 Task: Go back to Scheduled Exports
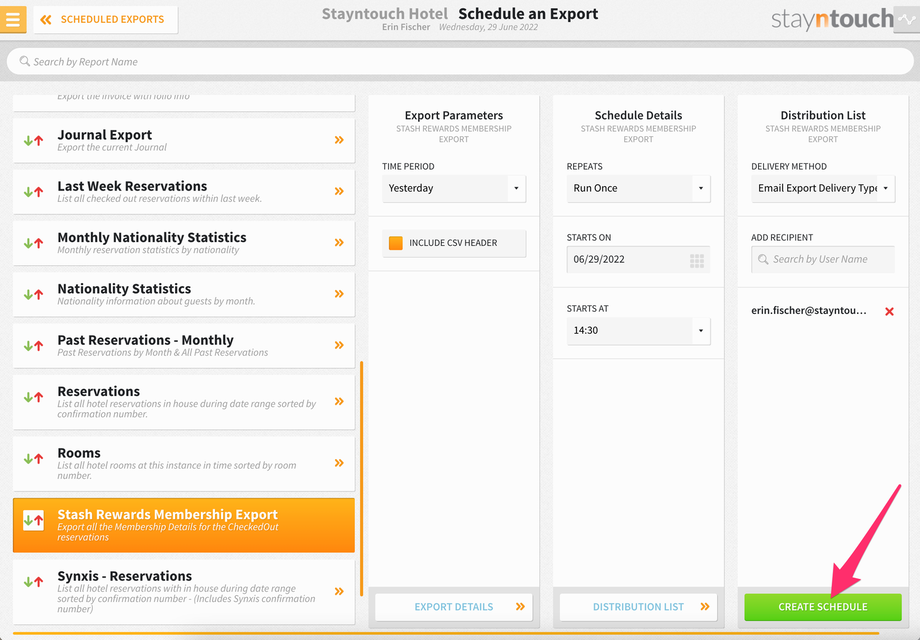pos(106,19)
